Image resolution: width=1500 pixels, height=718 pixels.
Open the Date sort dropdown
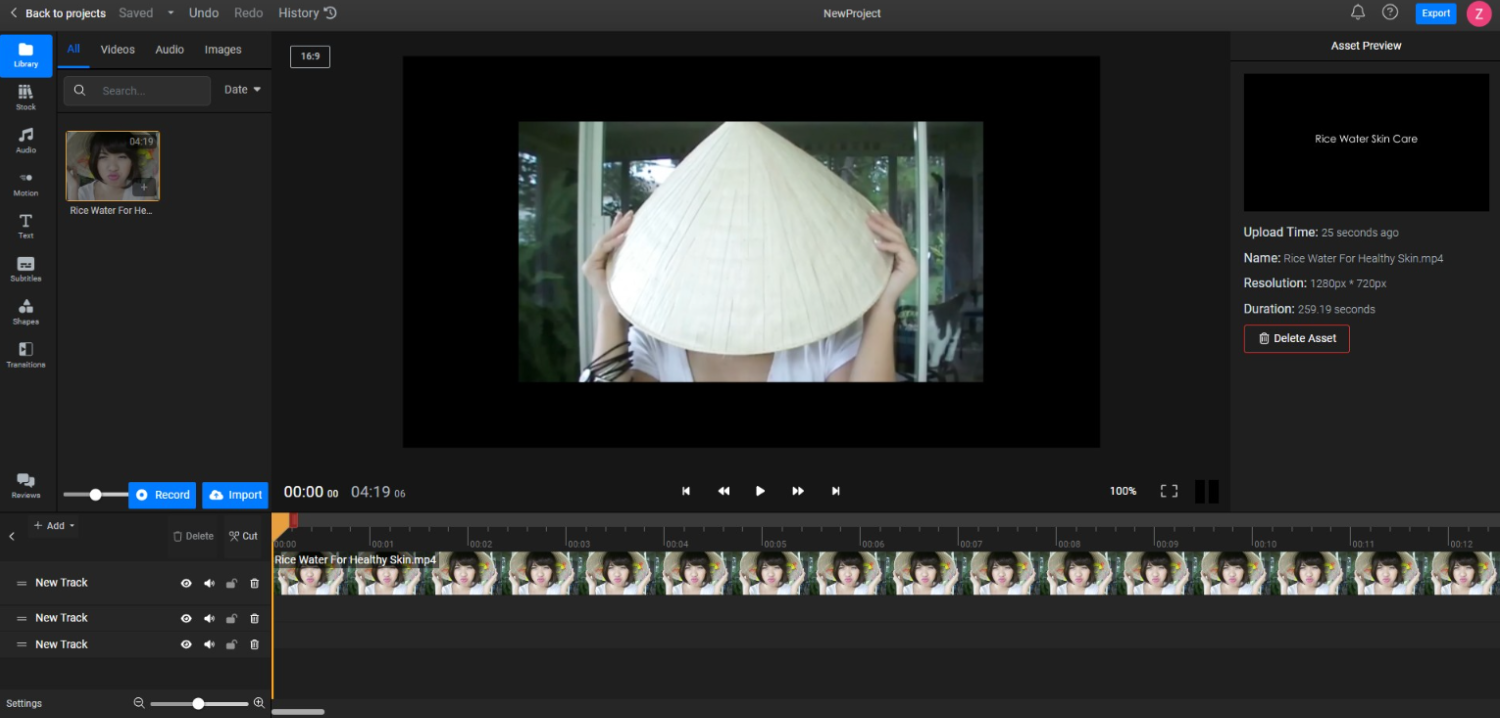click(x=242, y=90)
